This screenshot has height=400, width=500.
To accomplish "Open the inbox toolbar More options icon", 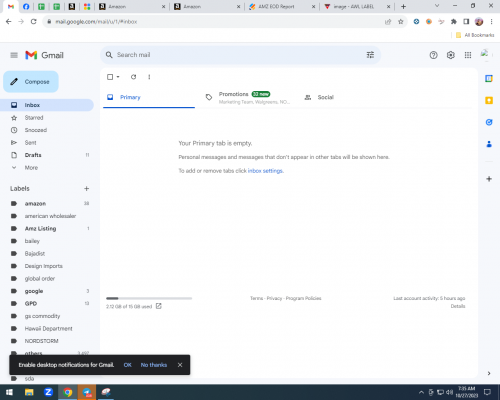I will click(x=149, y=77).
